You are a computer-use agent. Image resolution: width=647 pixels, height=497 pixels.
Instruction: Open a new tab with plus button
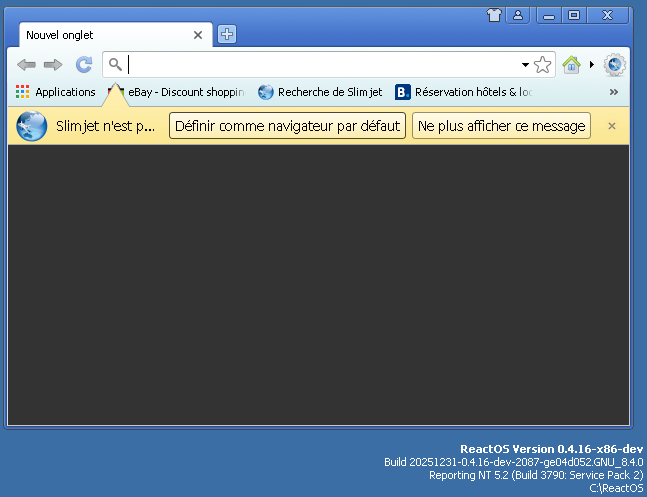pyautogui.click(x=227, y=35)
